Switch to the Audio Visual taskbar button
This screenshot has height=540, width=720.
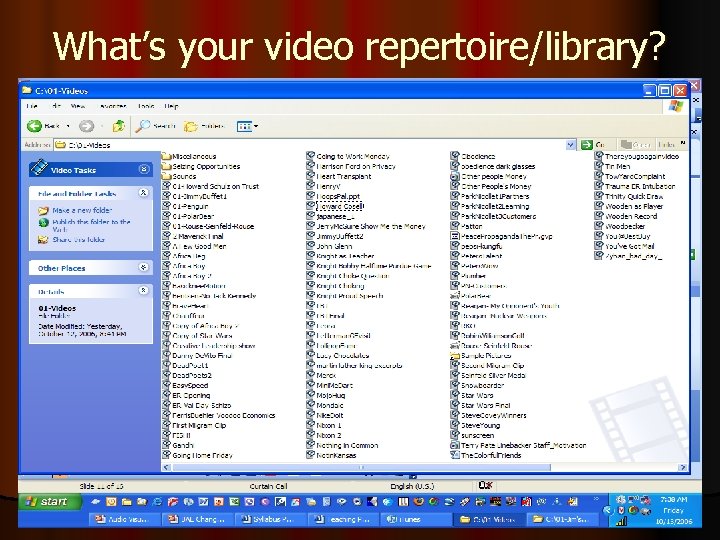click(x=123, y=519)
